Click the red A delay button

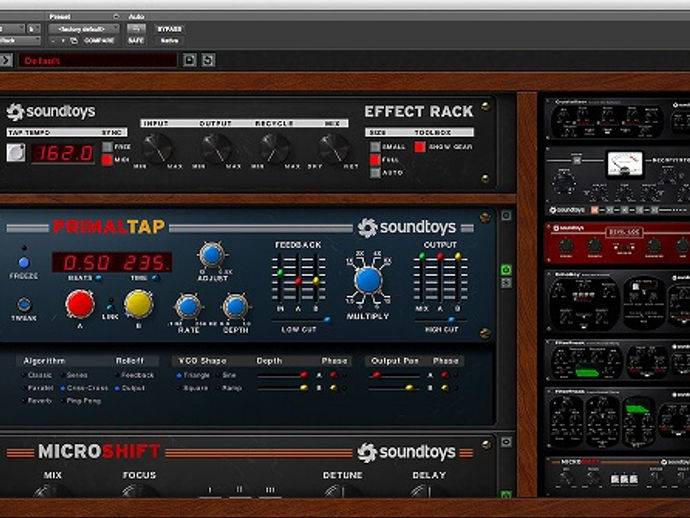click(x=80, y=304)
